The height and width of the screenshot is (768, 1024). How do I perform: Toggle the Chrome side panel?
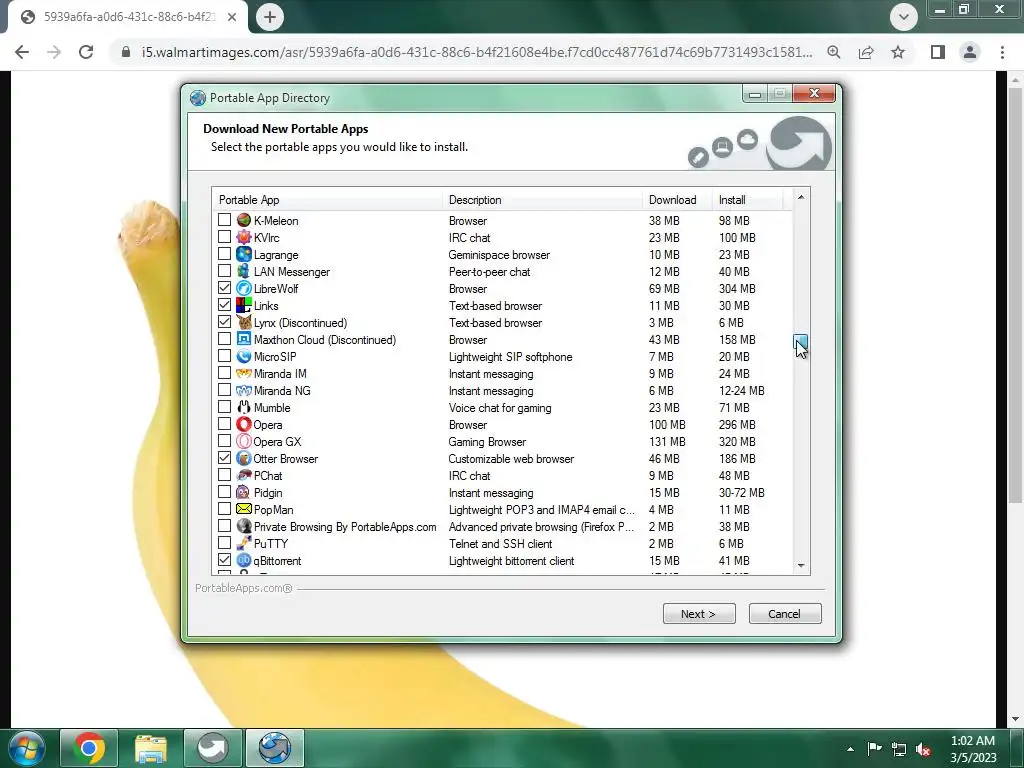pos(938,52)
